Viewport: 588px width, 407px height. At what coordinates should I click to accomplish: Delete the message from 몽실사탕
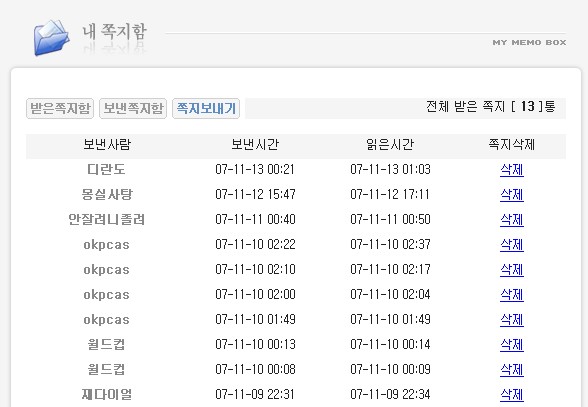[512, 195]
